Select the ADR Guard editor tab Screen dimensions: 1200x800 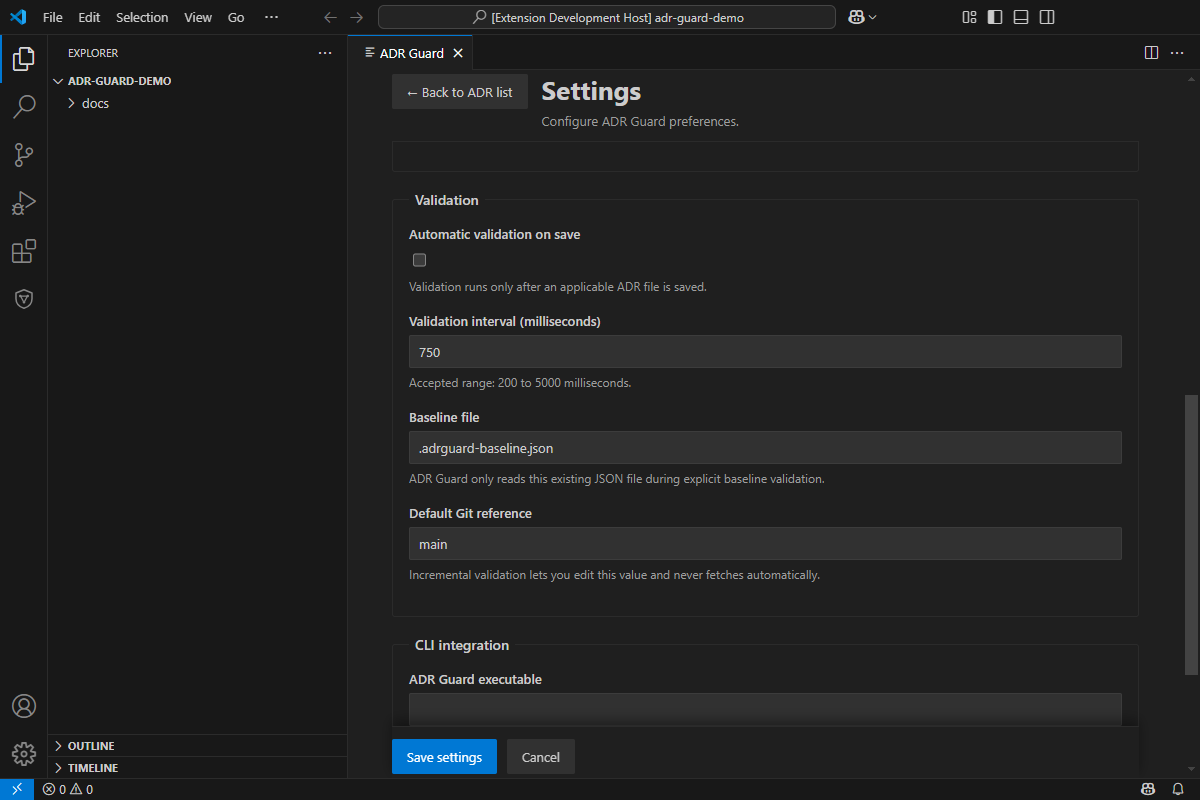pyautogui.click(x=411, y=53)
